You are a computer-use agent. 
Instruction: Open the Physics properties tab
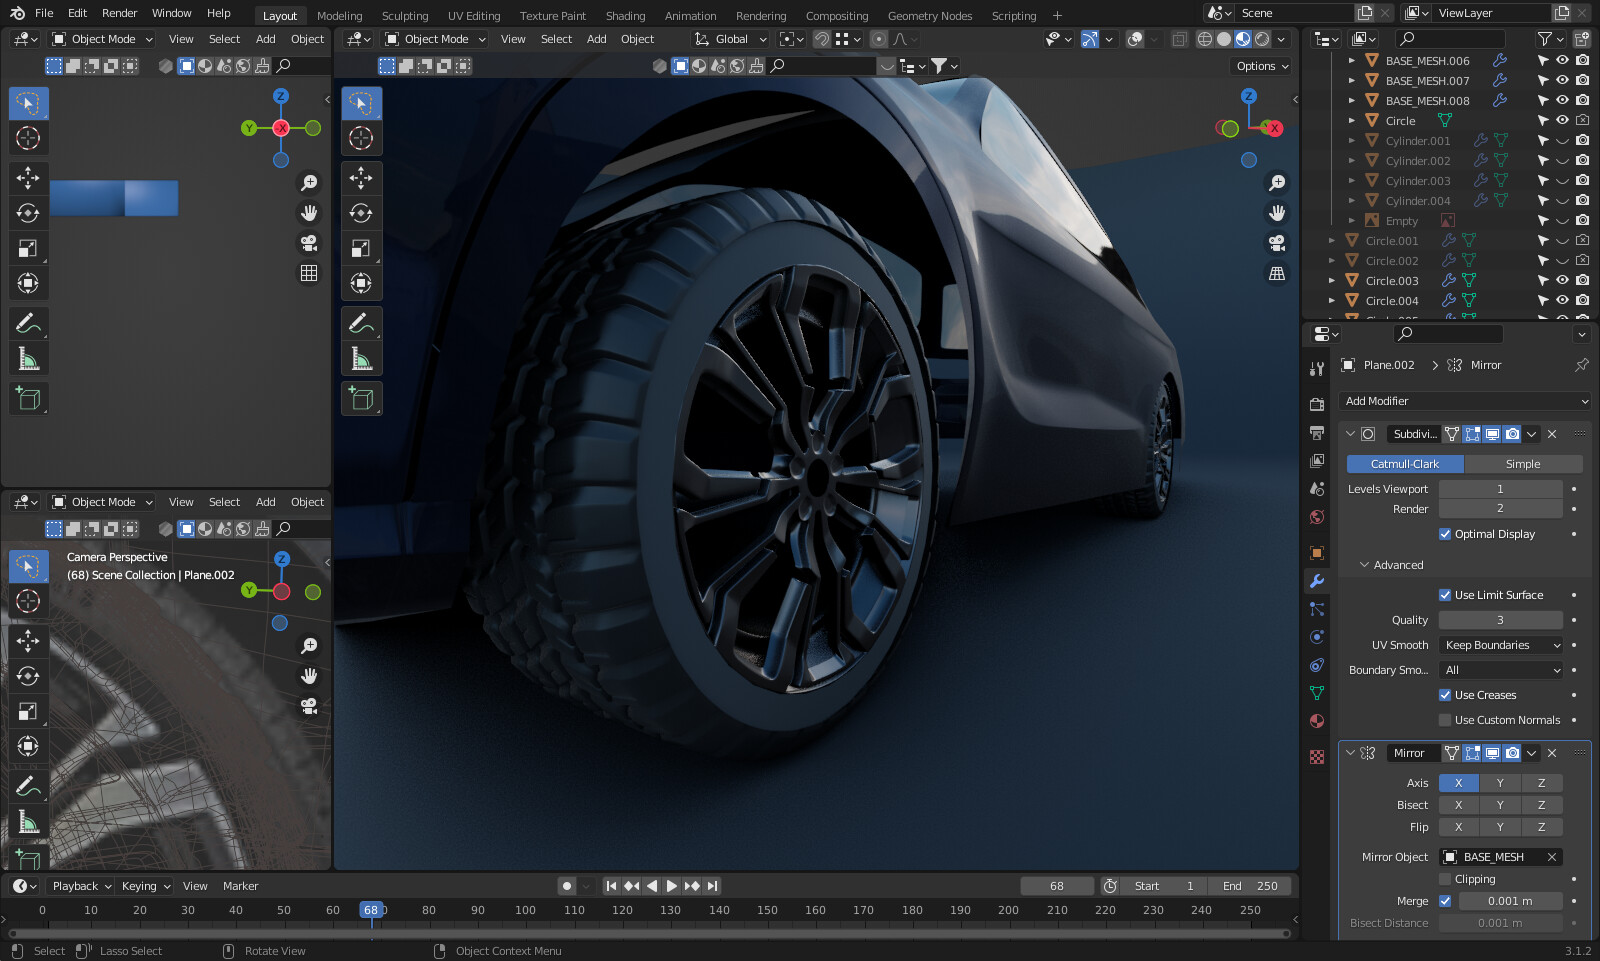pos(1317,637)
